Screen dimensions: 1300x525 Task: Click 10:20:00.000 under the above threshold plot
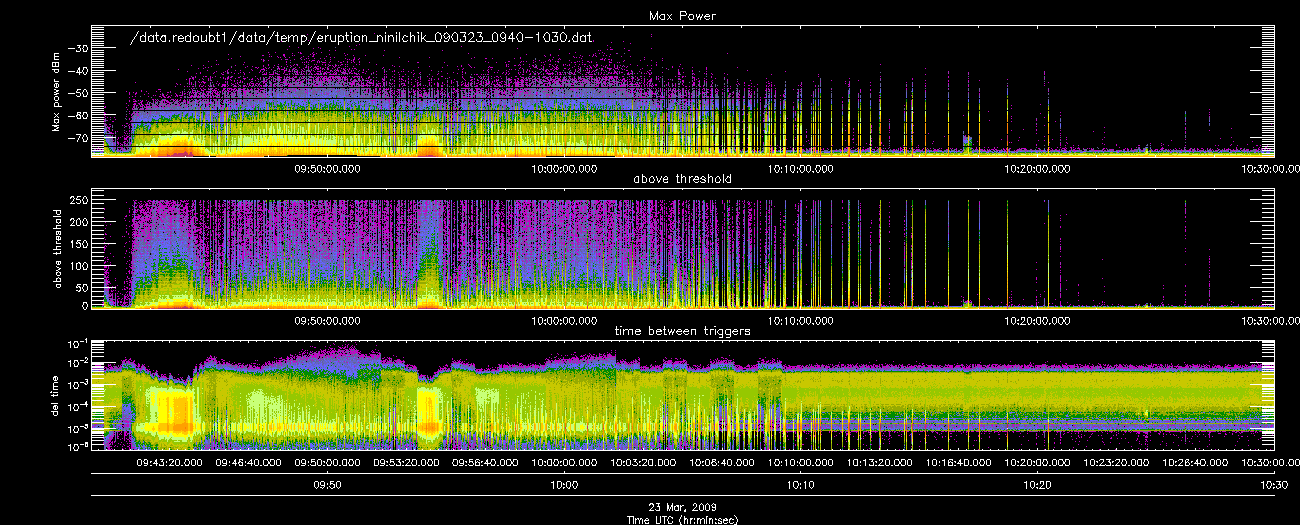1037,321
